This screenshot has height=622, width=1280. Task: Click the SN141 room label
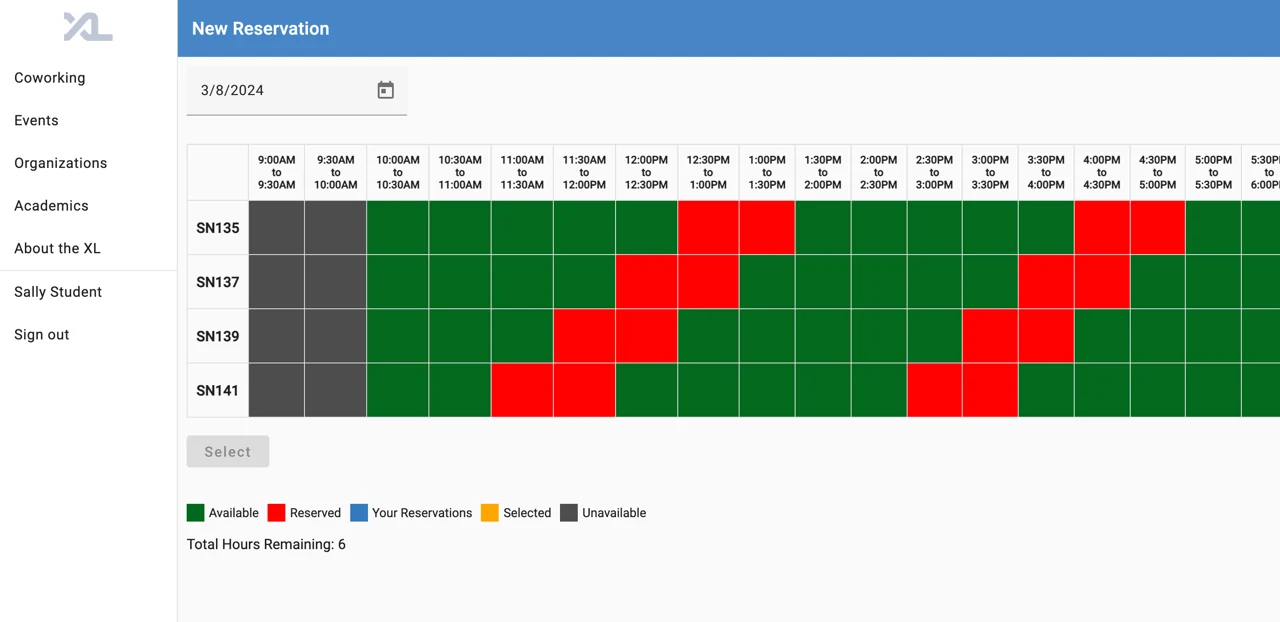pyautogui.click(x=218, y=390)
